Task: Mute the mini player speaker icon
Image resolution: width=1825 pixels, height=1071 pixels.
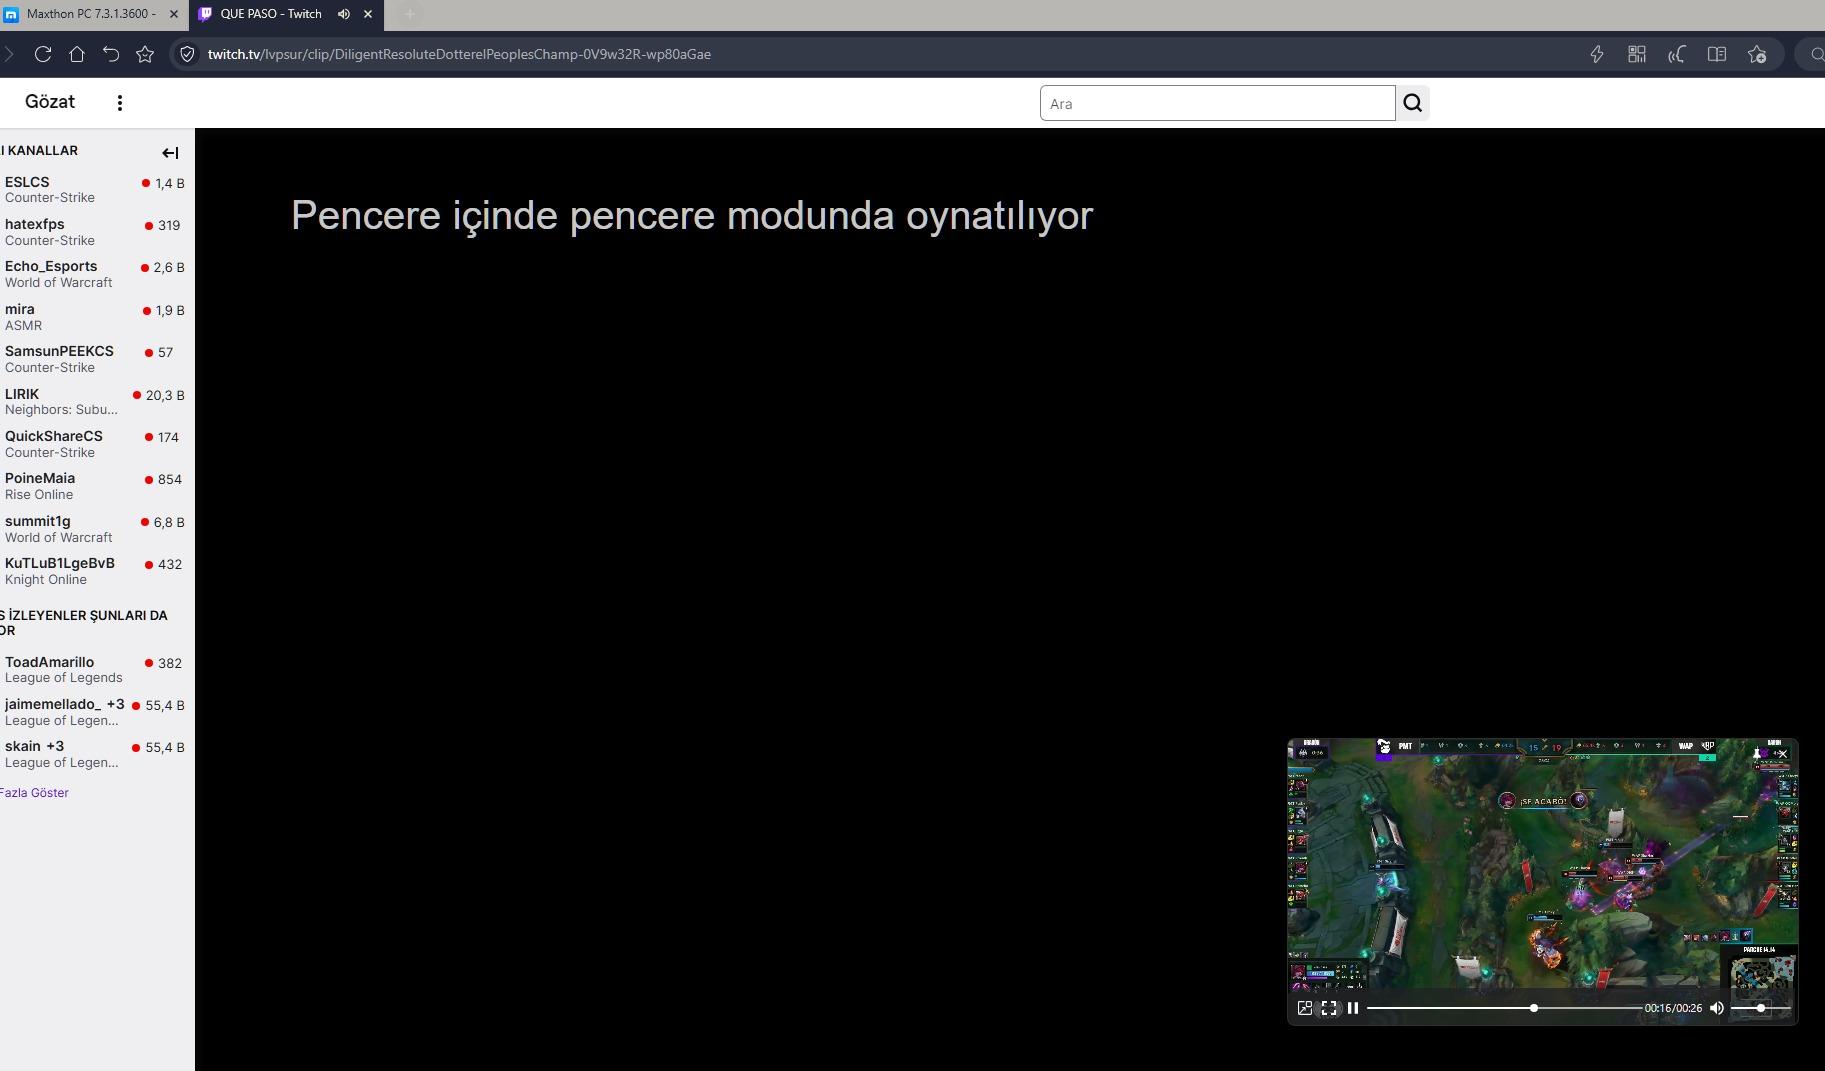Action: coord(1717,1008)
